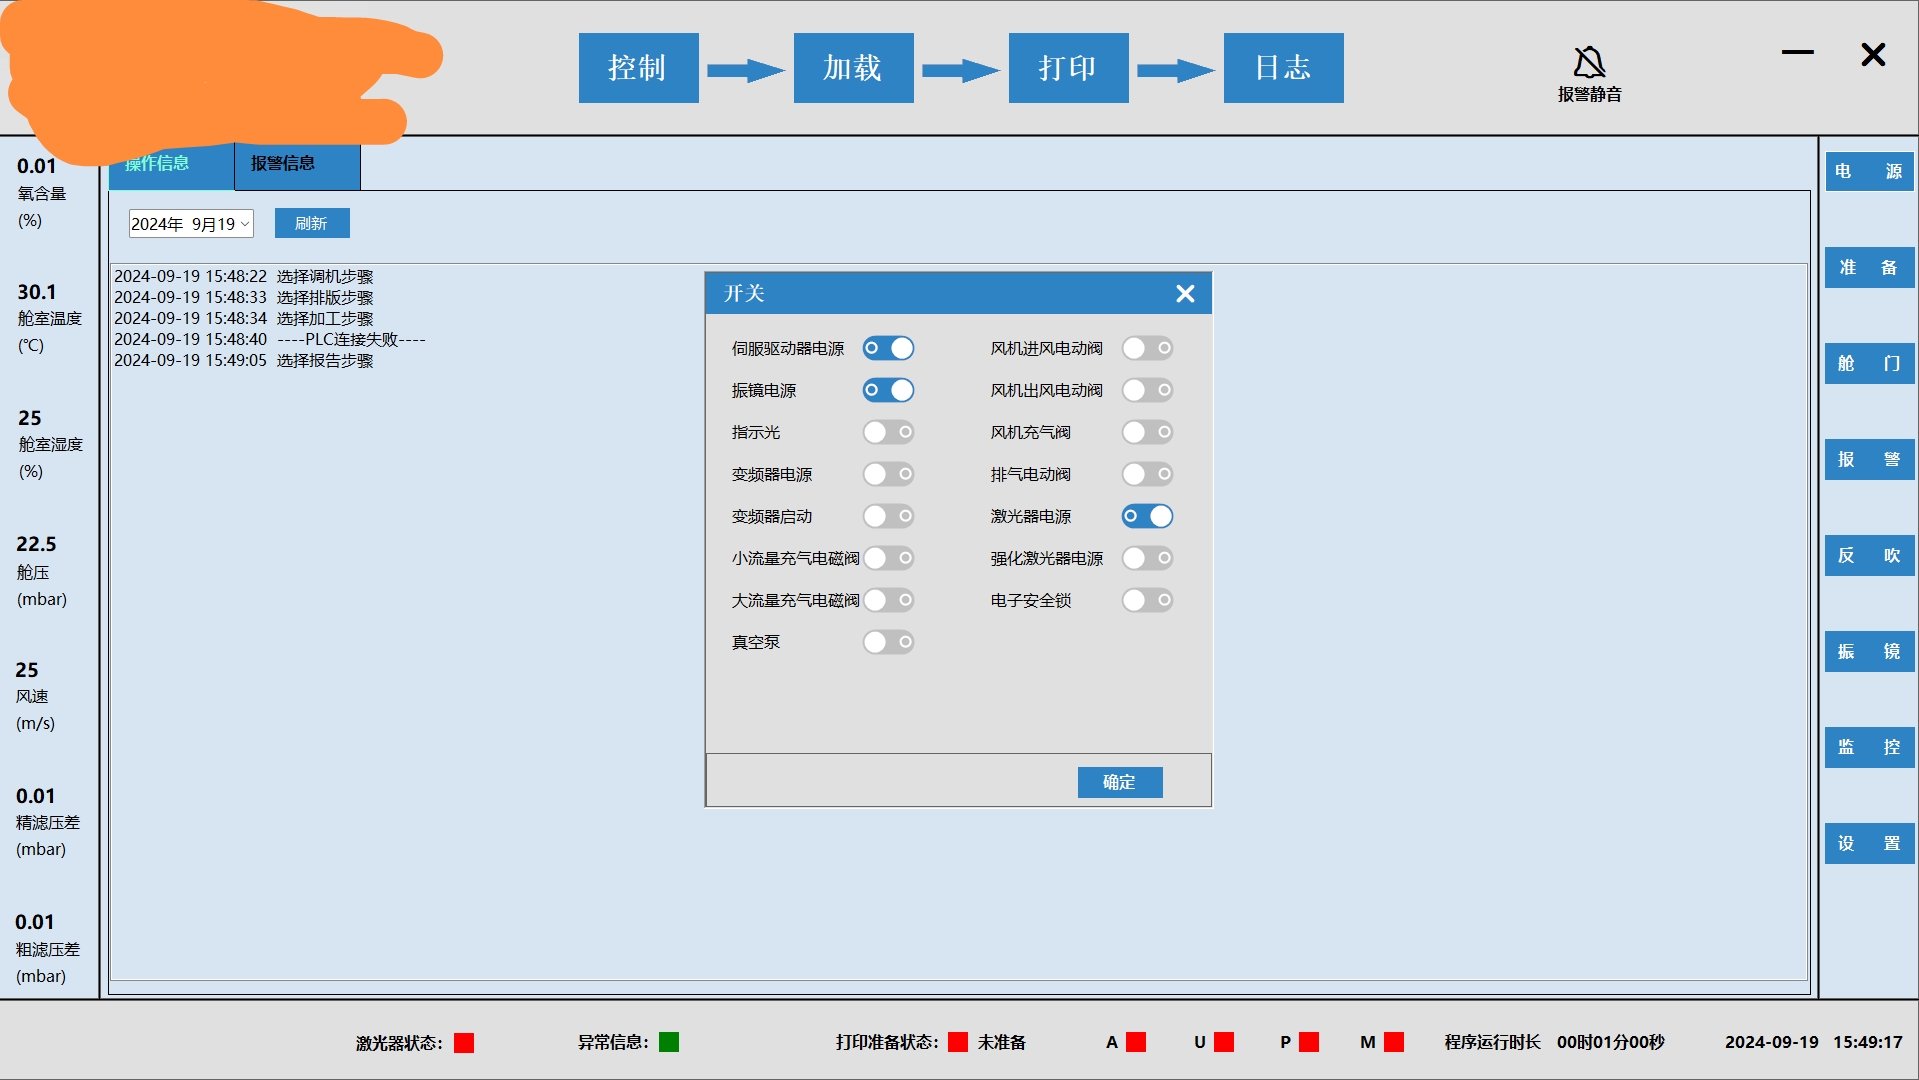The width and height of the screenshot is (1919, 1080).
Task: Click the 舱室温度 value 30.1
Action: [37, 292]
